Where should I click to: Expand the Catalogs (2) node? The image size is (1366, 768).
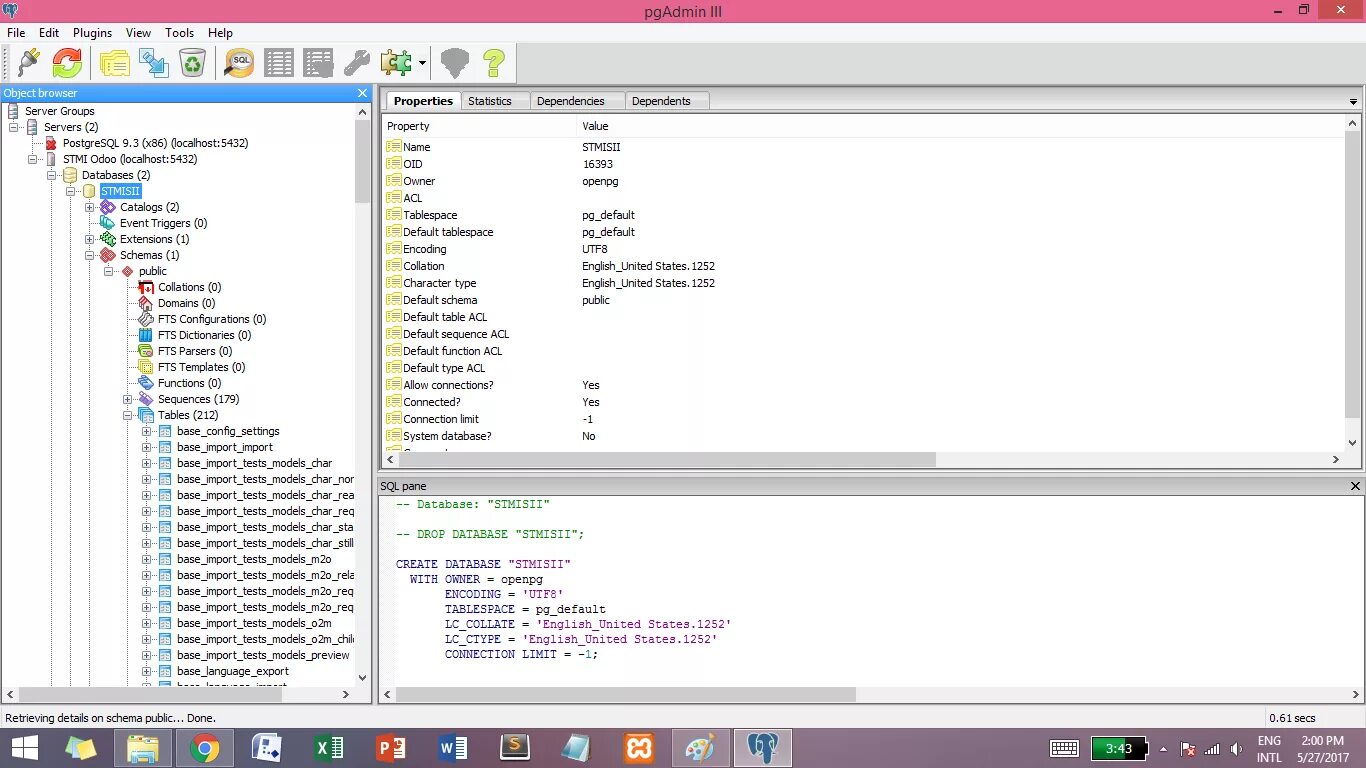[x=90, y=207]
